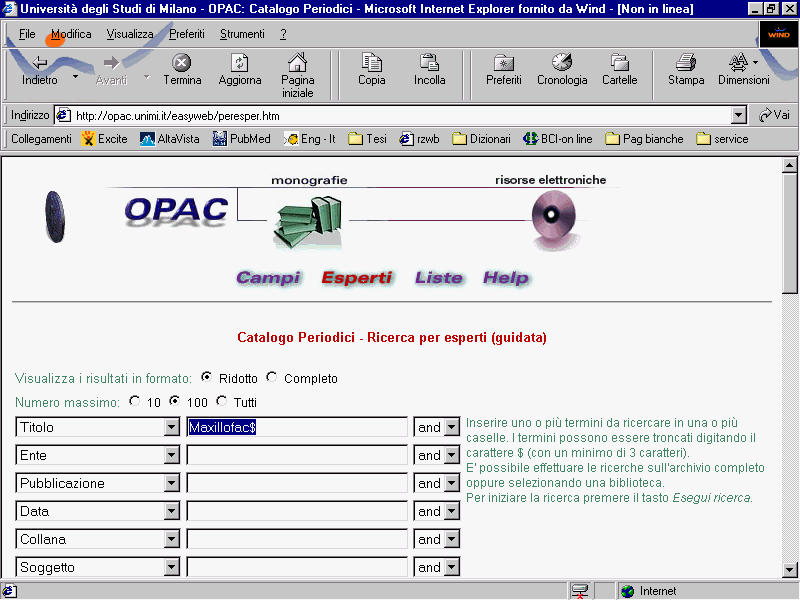The width and height of the screenshot is (800, 600).
Task: Stop page loading with Termina icon
Action: click(x=182, y=63)
